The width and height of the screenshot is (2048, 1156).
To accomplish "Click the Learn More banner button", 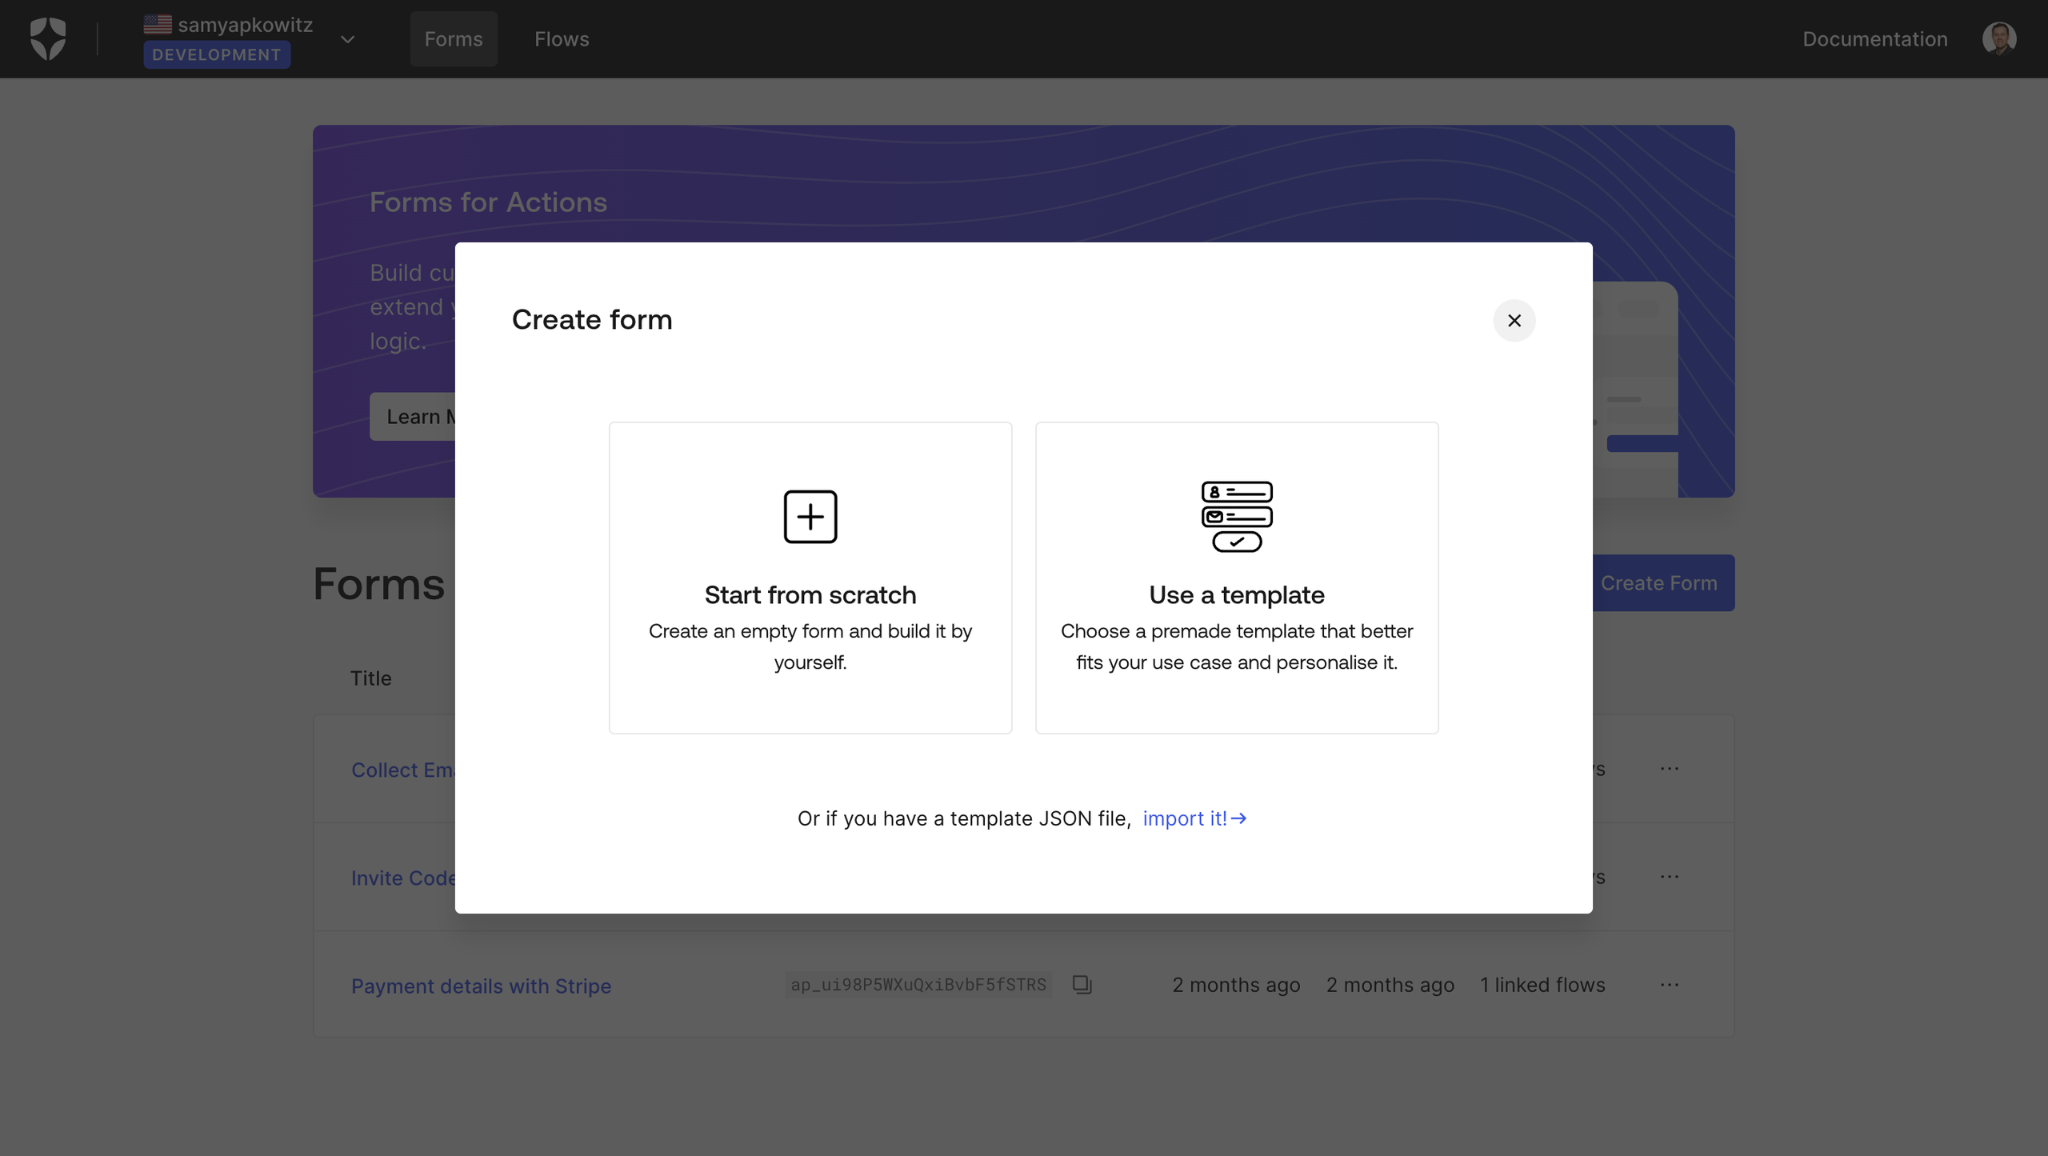I will click(x=414, y=417).
